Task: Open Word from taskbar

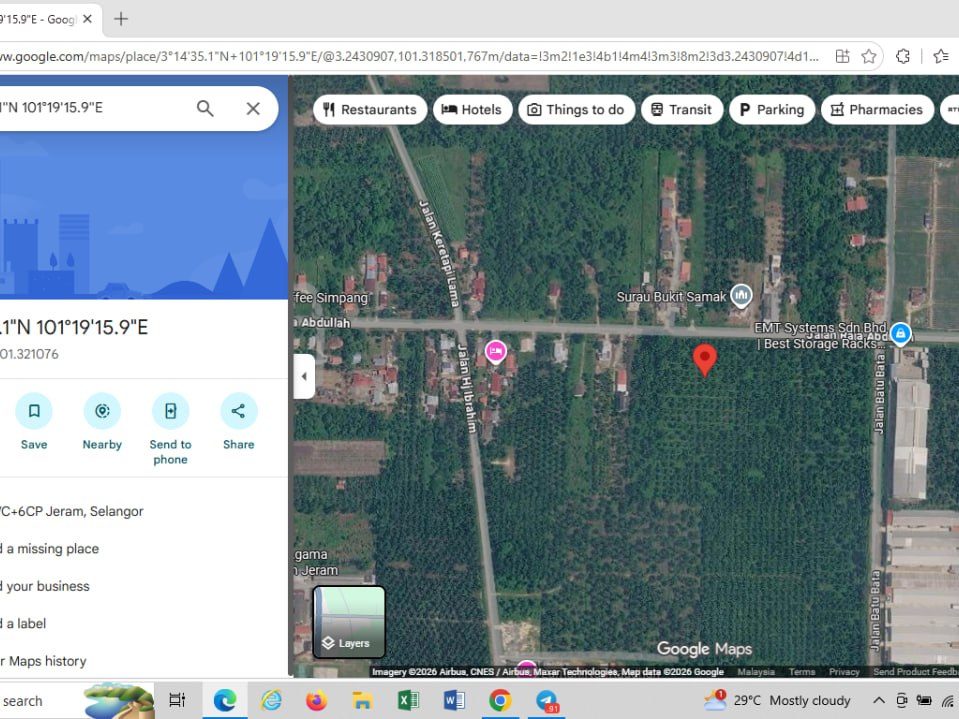Action: click(454, 700)
